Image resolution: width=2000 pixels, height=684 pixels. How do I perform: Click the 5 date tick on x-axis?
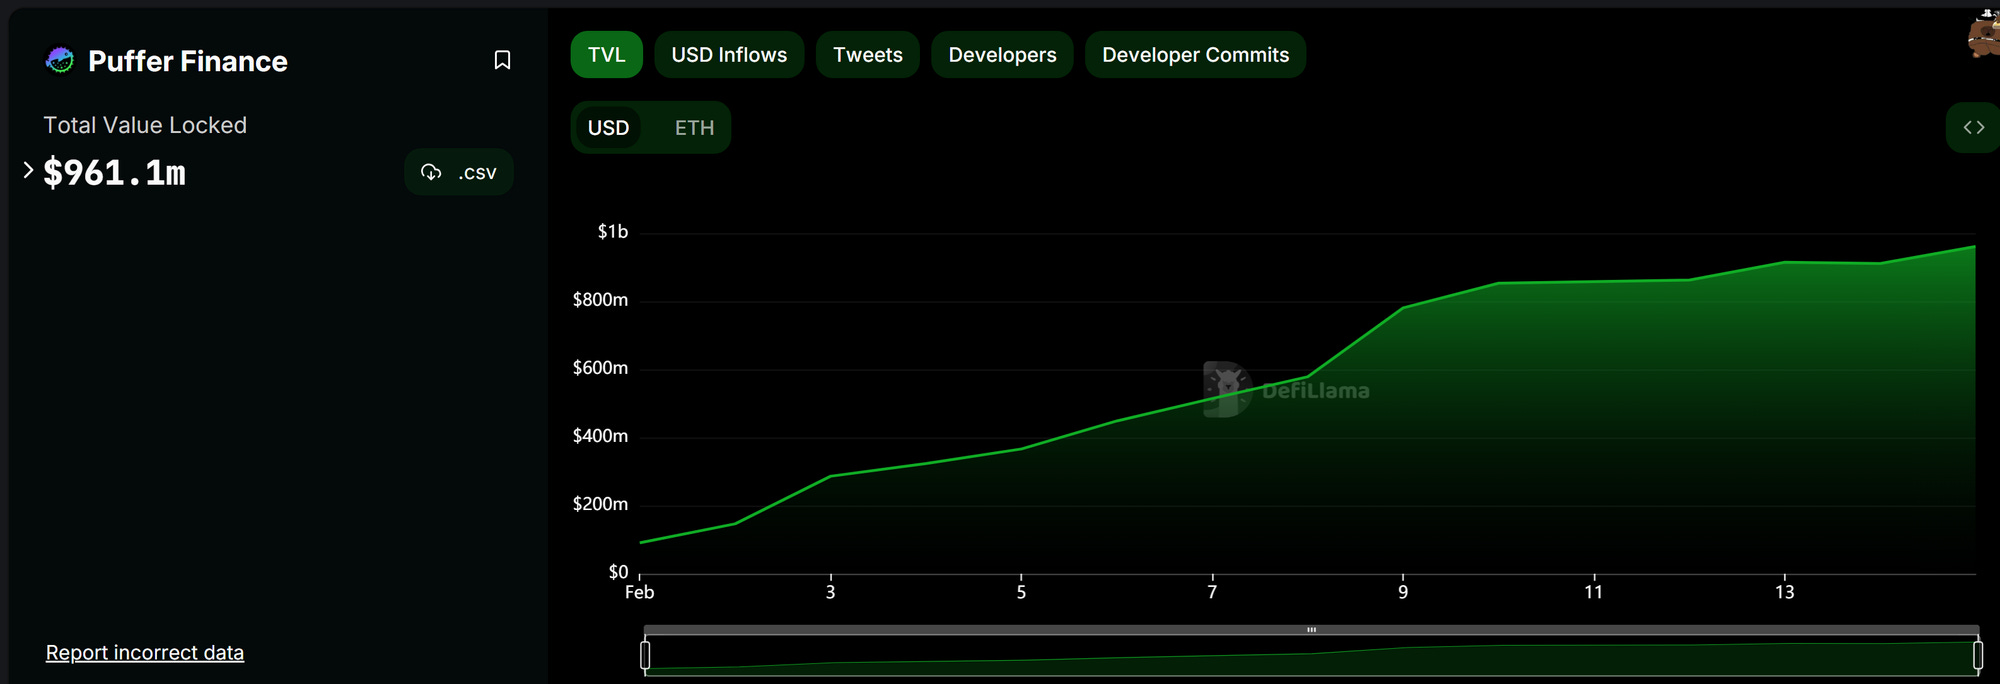click(x=1021, y=592)
